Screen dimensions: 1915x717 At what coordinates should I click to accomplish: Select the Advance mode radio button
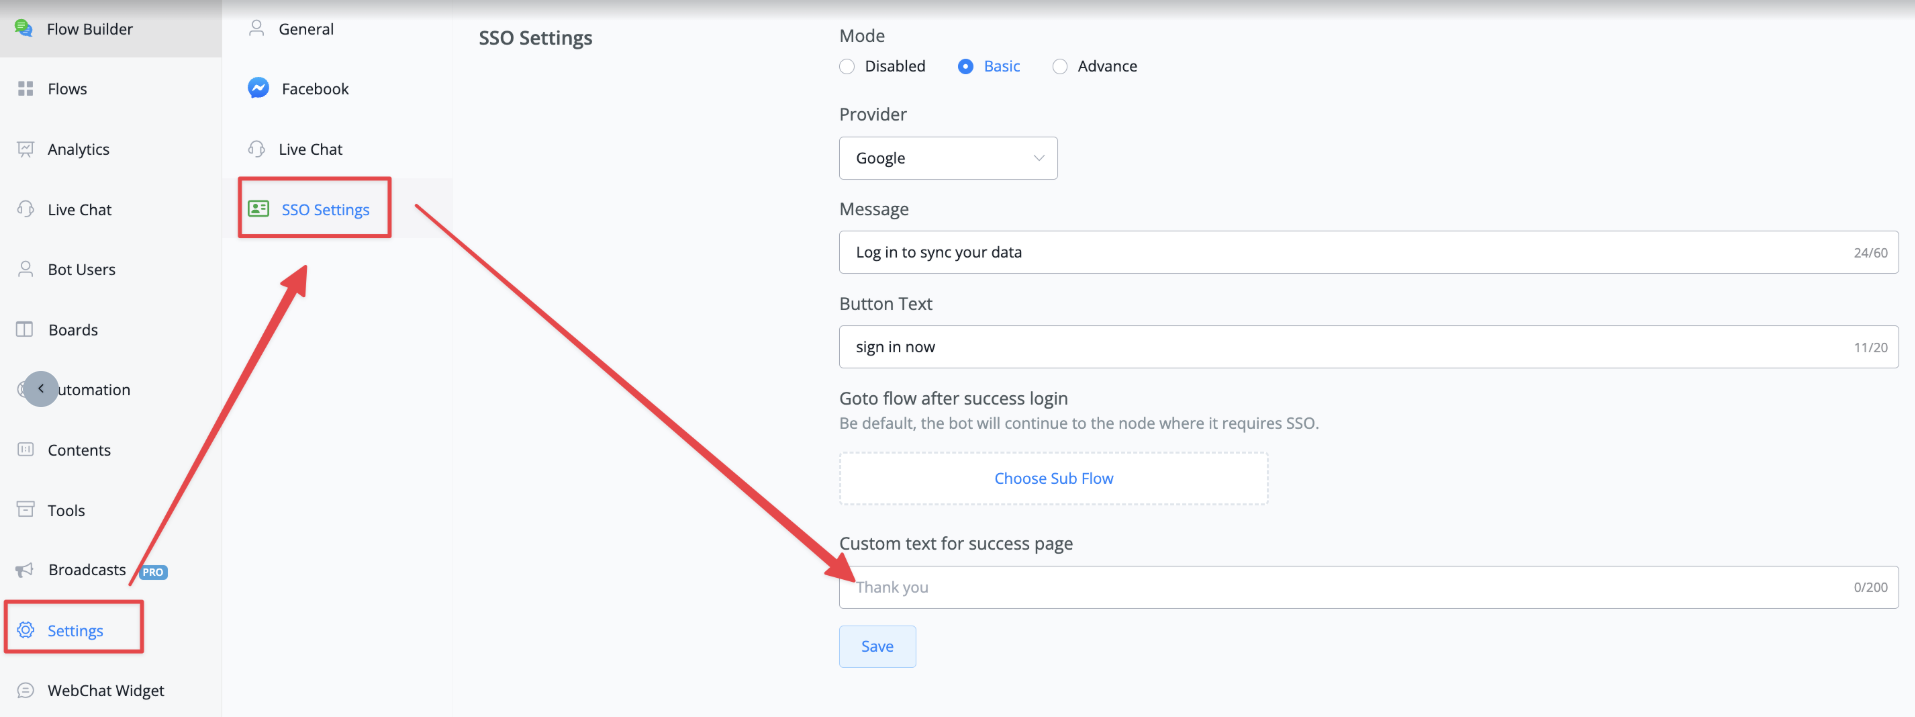1060,66
